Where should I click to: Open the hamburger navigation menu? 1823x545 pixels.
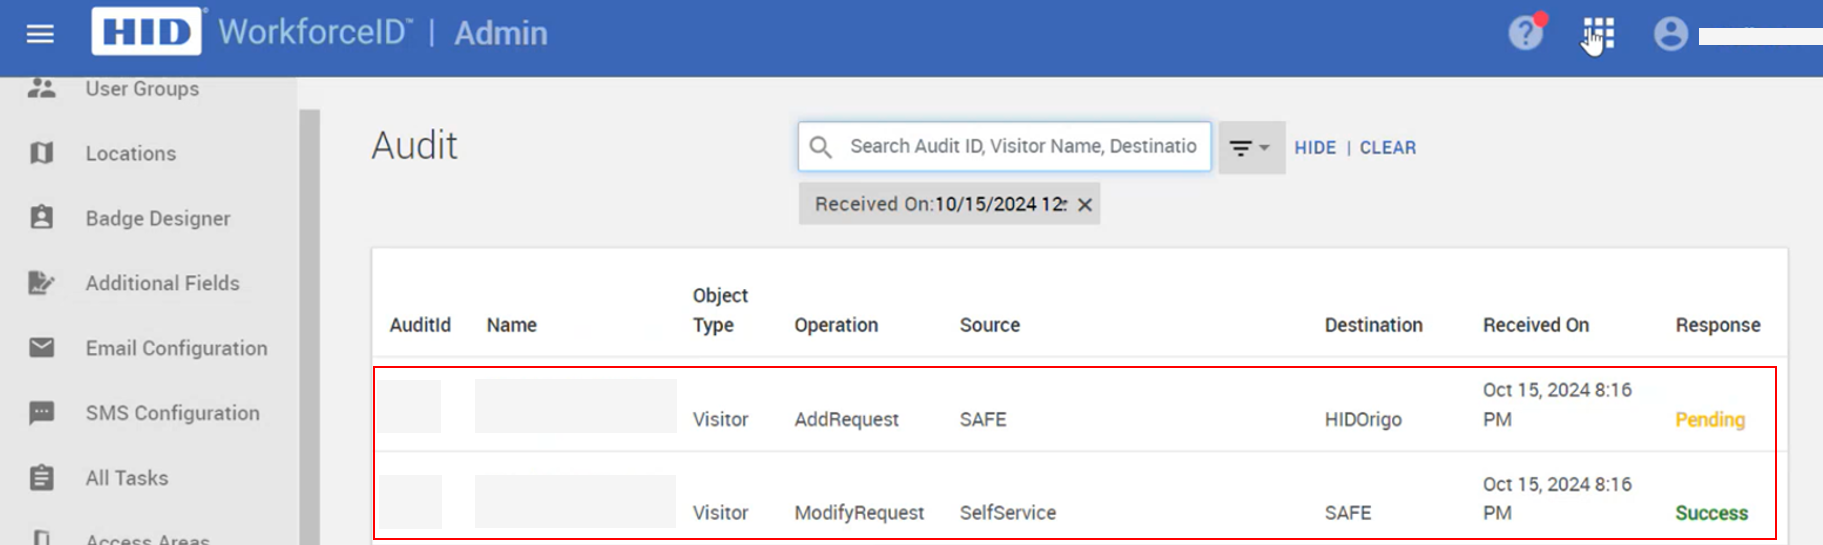(x=40, y=34)
